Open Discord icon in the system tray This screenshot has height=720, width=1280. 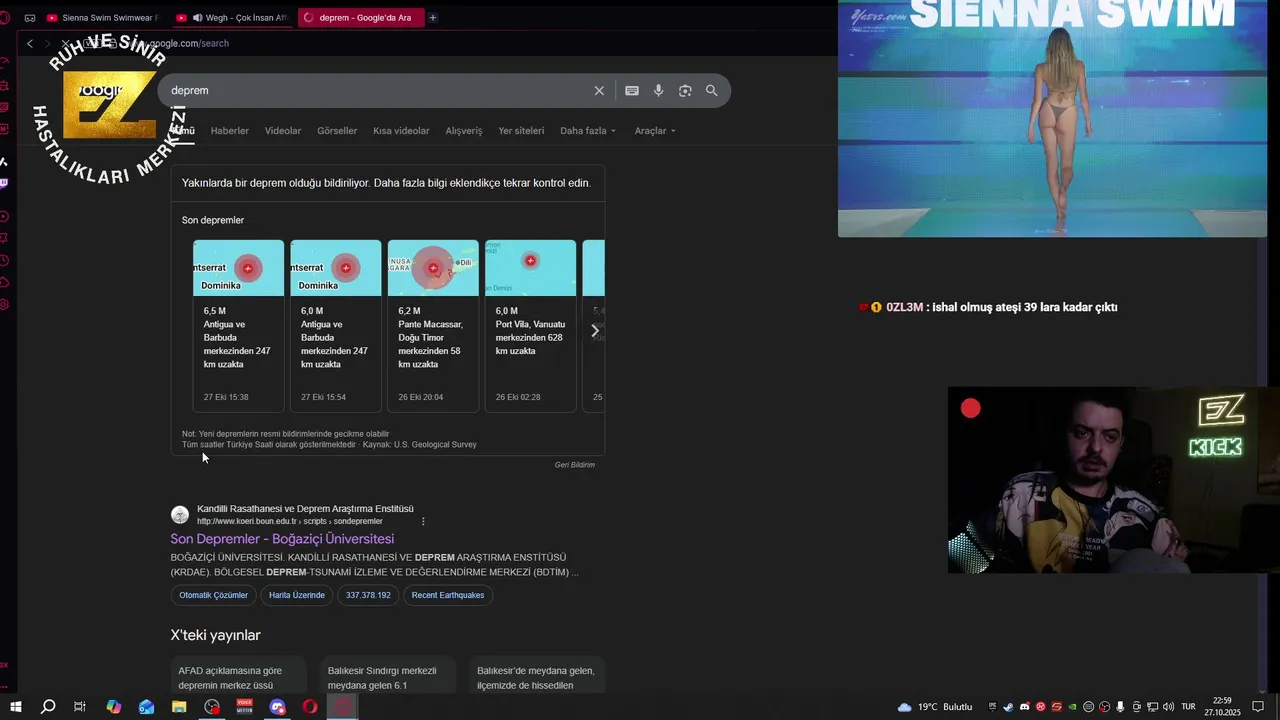(x=1024, y=707)
